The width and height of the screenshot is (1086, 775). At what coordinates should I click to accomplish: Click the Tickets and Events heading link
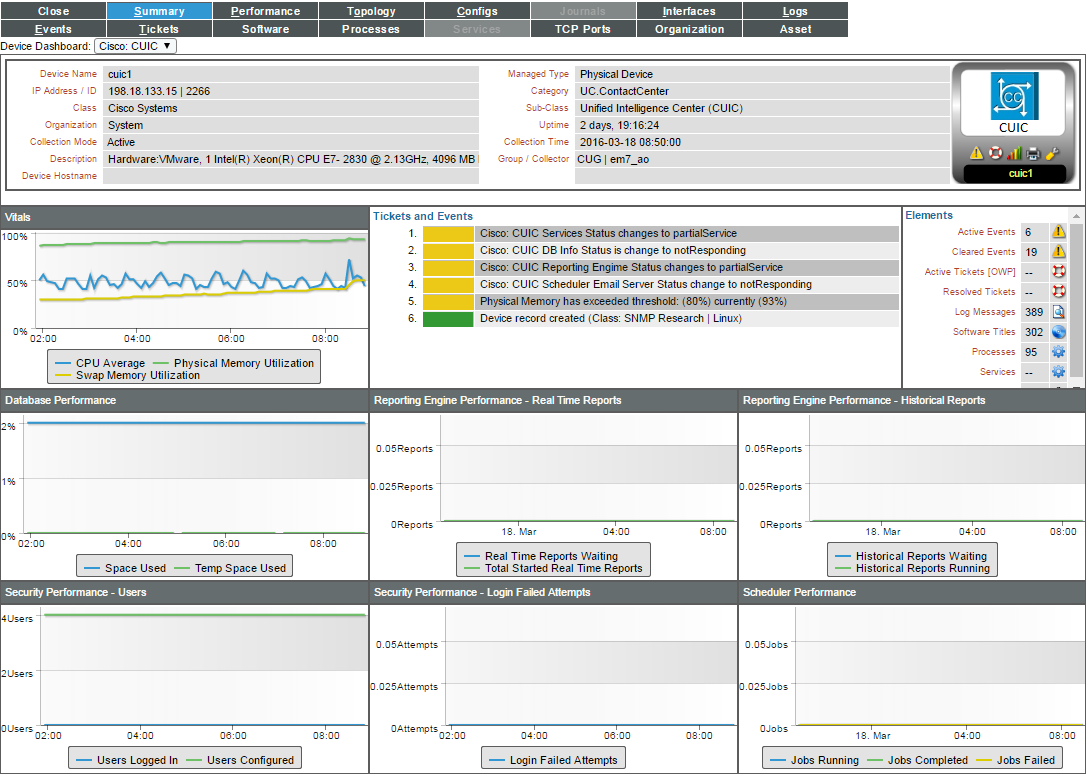click(x=423, y=216)
